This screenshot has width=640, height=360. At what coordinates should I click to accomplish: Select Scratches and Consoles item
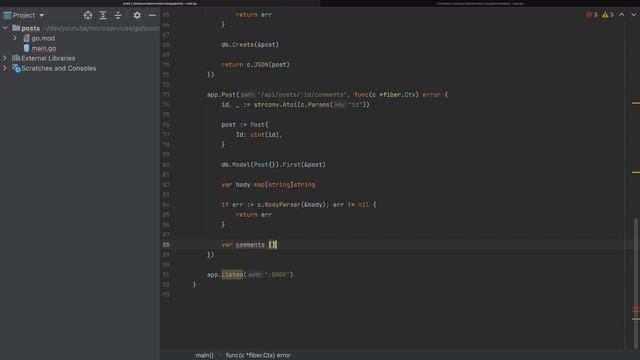click(59, 68)
